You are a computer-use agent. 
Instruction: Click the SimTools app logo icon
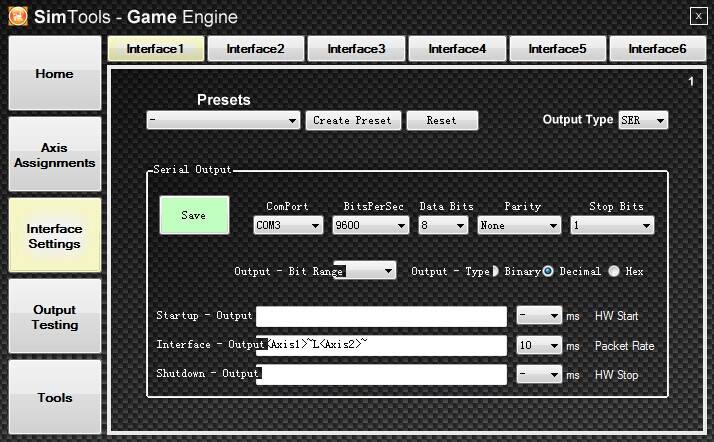[x=18, y=16]
